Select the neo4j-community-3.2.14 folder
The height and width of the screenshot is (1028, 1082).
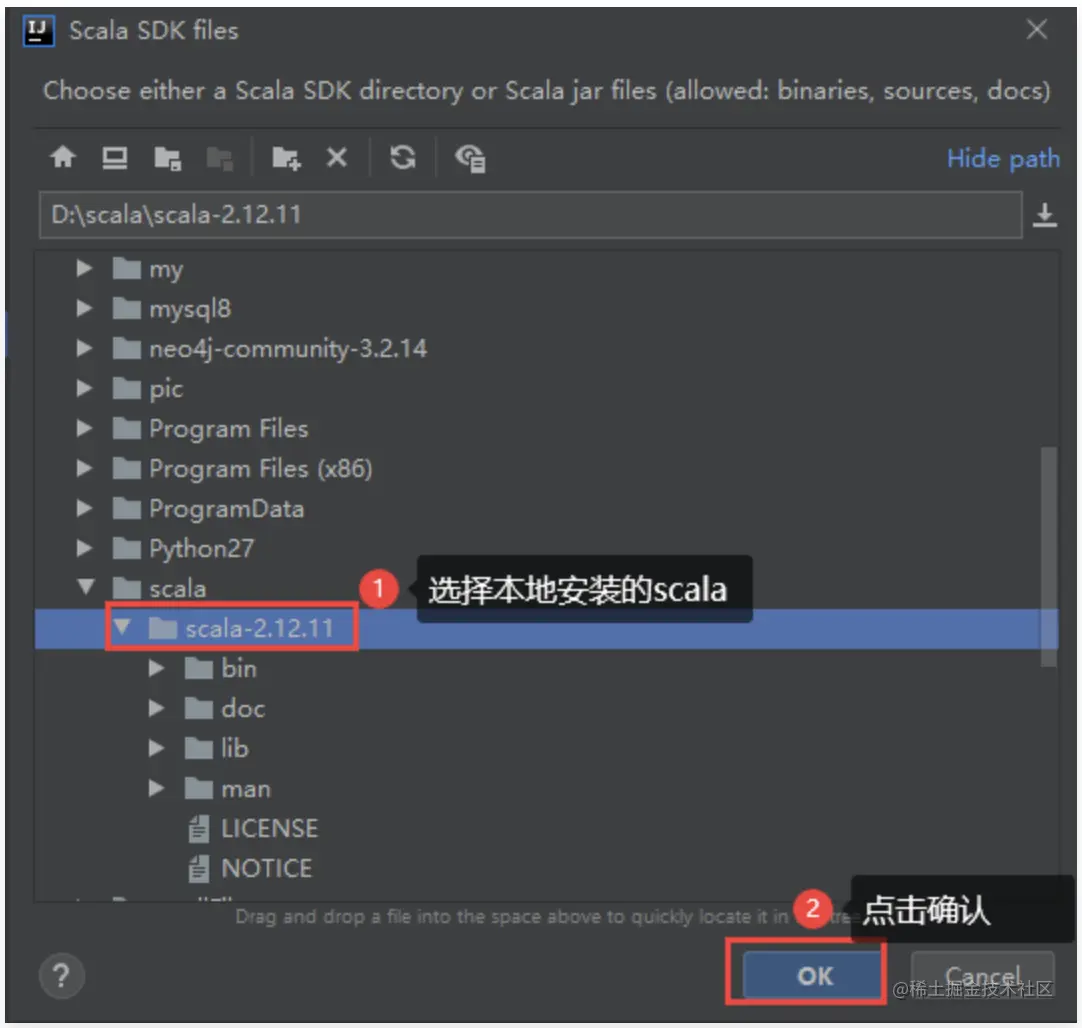pos(270,348)
